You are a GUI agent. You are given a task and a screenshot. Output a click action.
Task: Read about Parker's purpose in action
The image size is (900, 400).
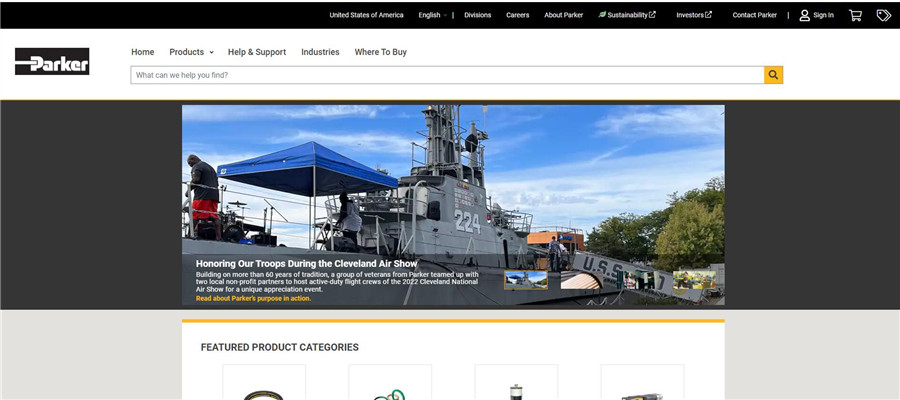coord(253,298)
